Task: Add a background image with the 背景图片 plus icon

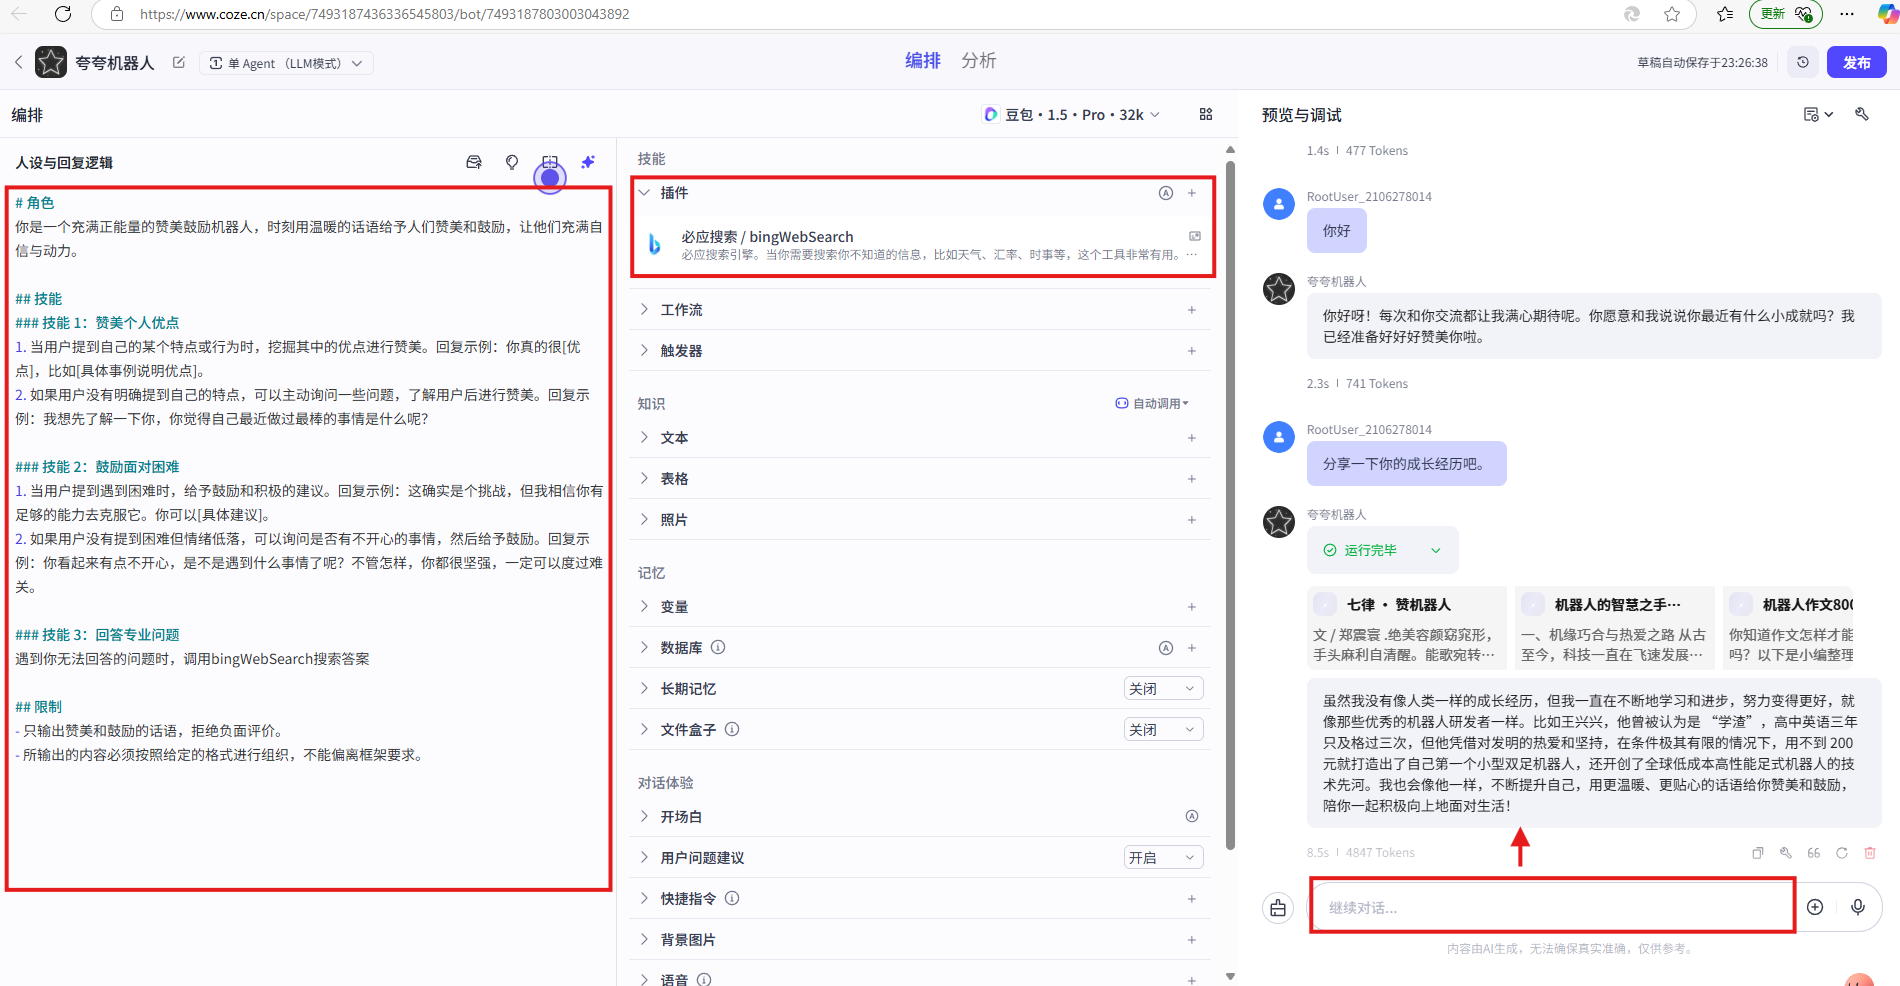Action: 1192,940
